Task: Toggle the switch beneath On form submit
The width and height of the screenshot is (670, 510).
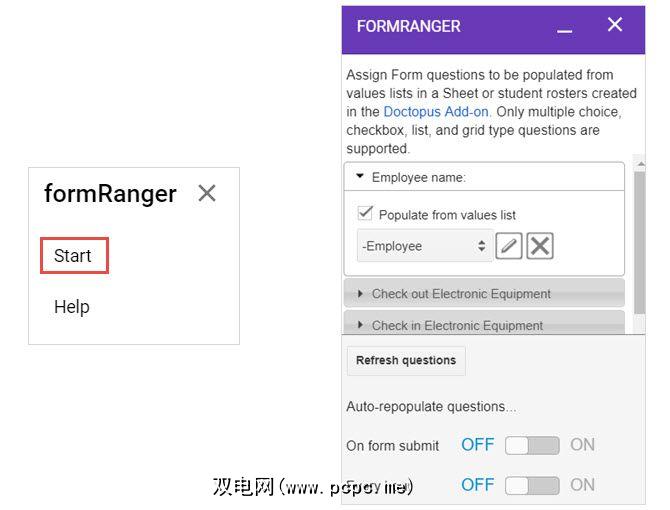Action: 531,485
